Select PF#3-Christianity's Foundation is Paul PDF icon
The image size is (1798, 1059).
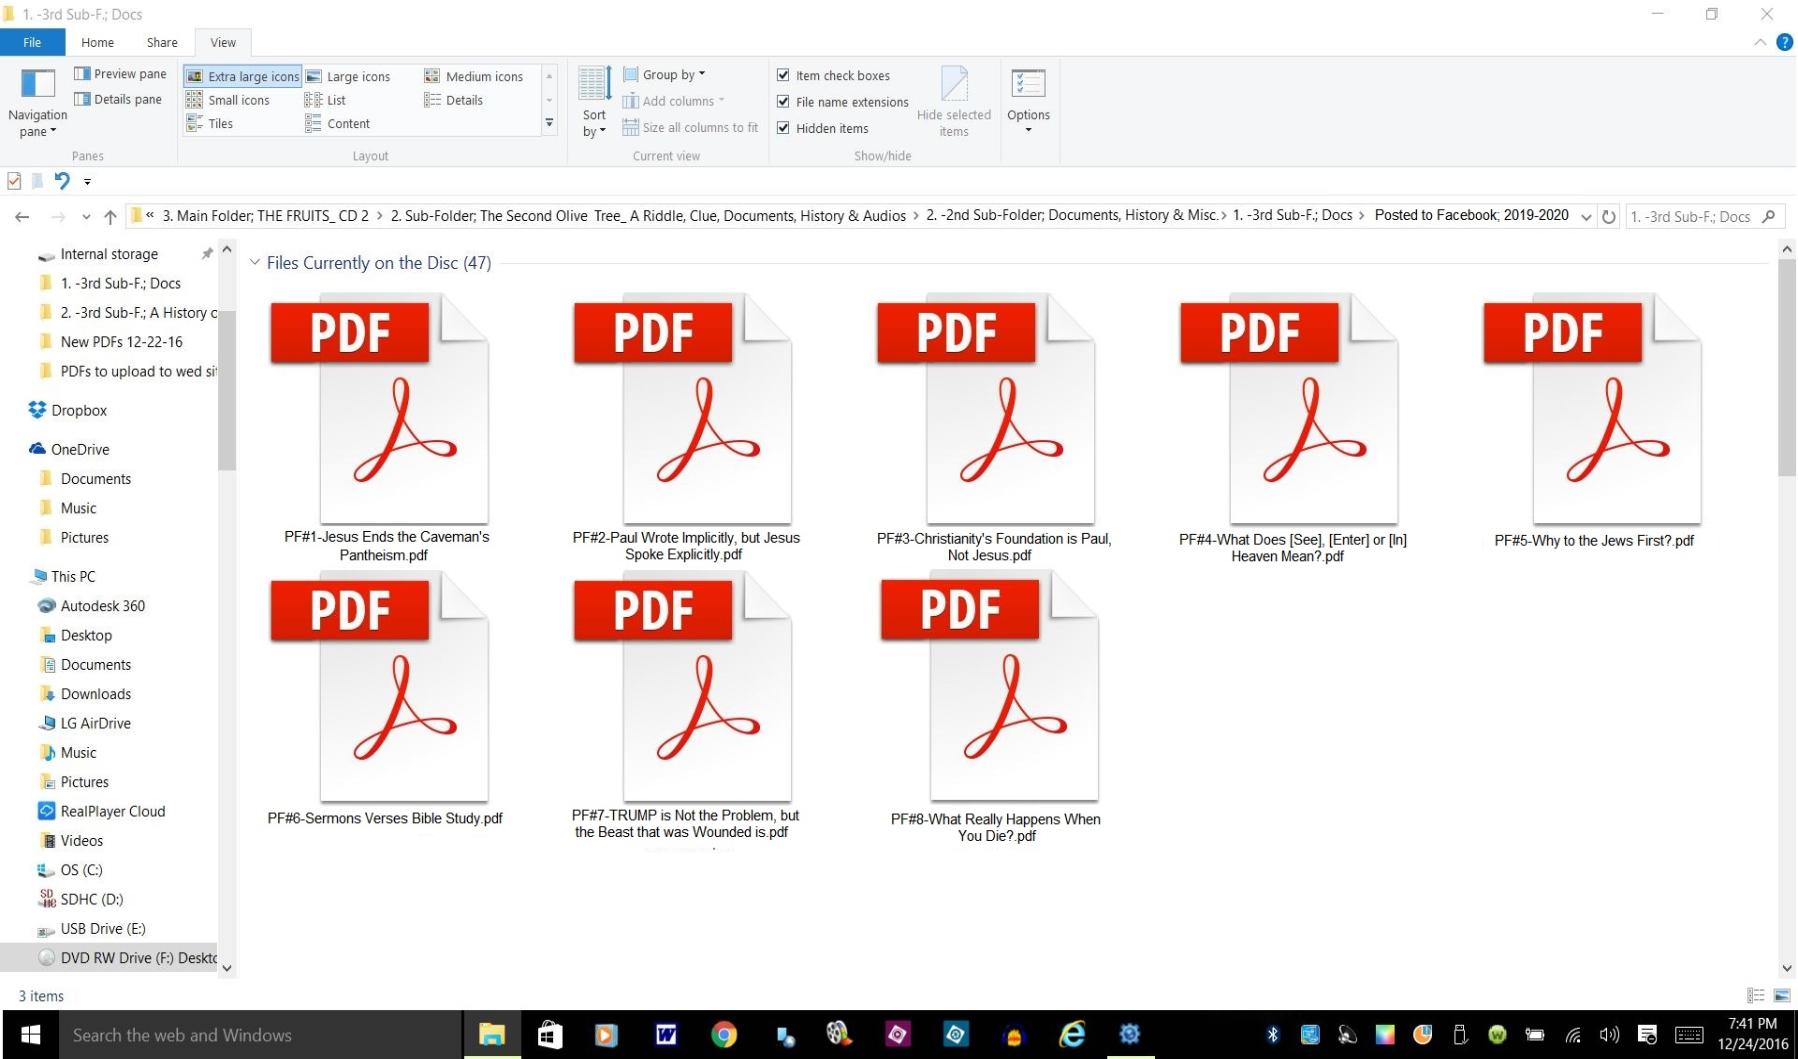point(987,408)
